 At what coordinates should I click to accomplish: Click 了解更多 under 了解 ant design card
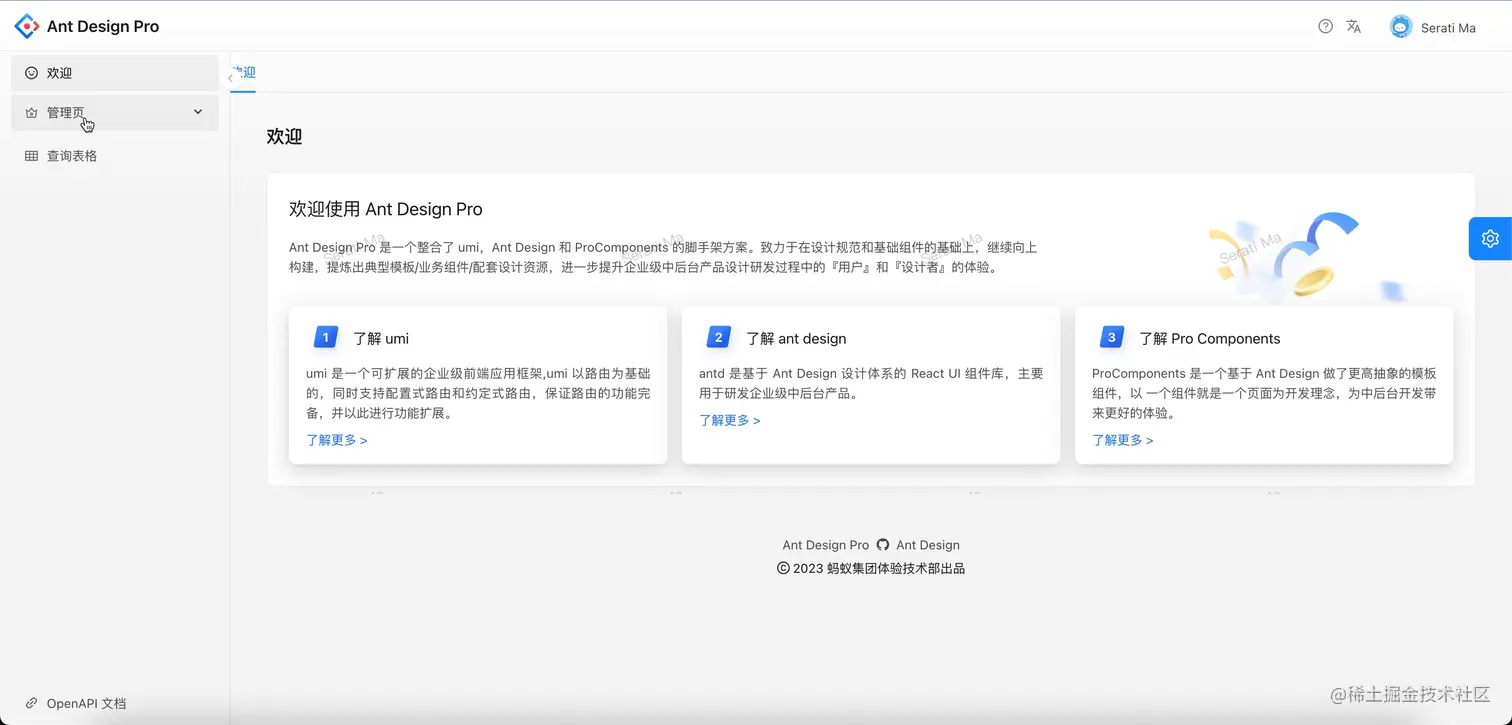pyautogui.click(x=730, y=420)
